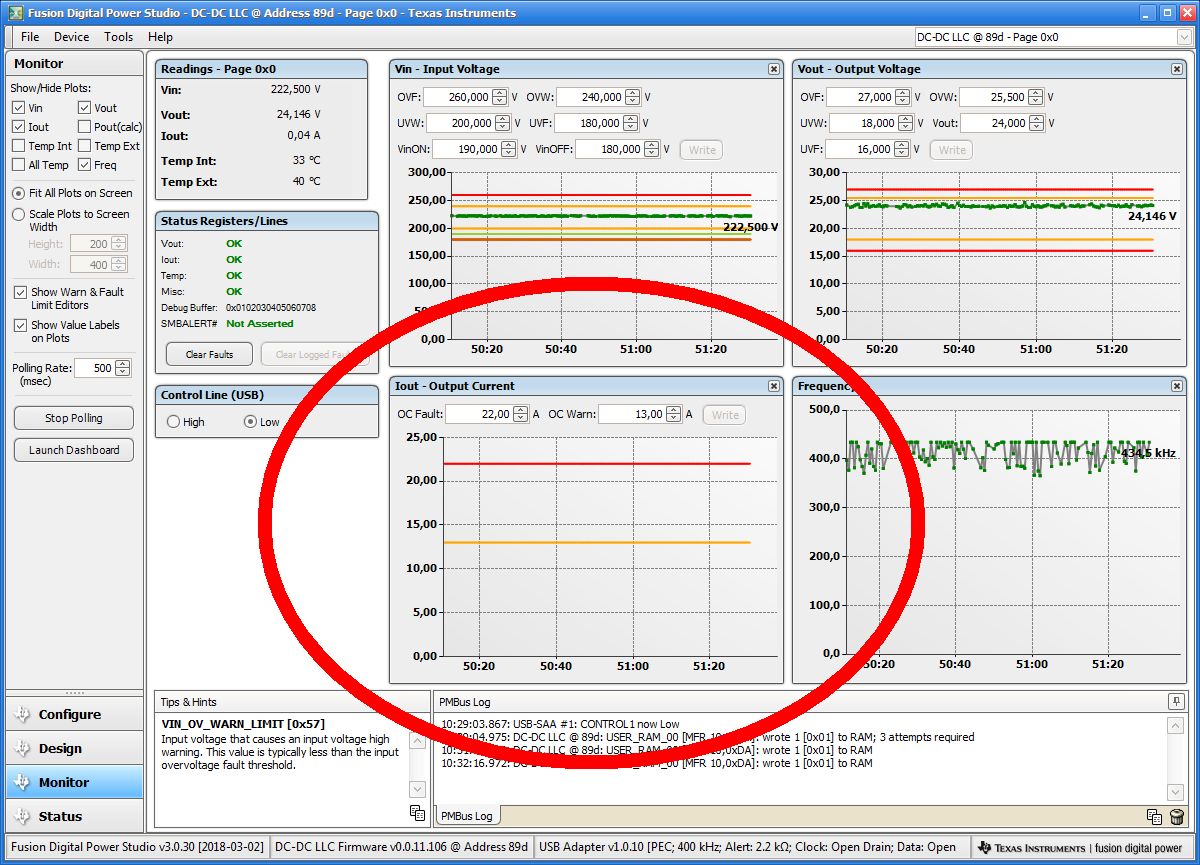Toggle the Vin plot checkbox
The image size is (1200, 865).
tap(18, 108)
